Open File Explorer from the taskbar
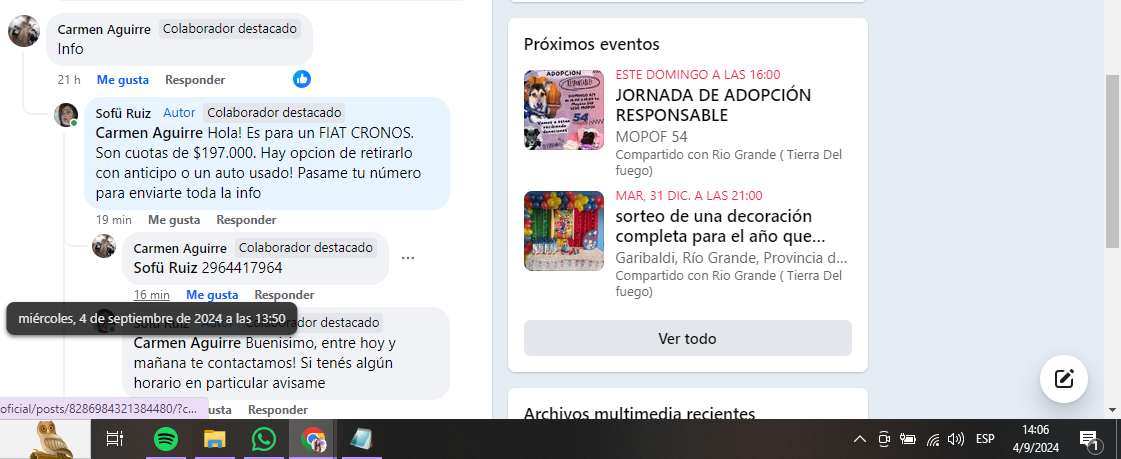Screen dimensions: 1121x459 point(215,439)
